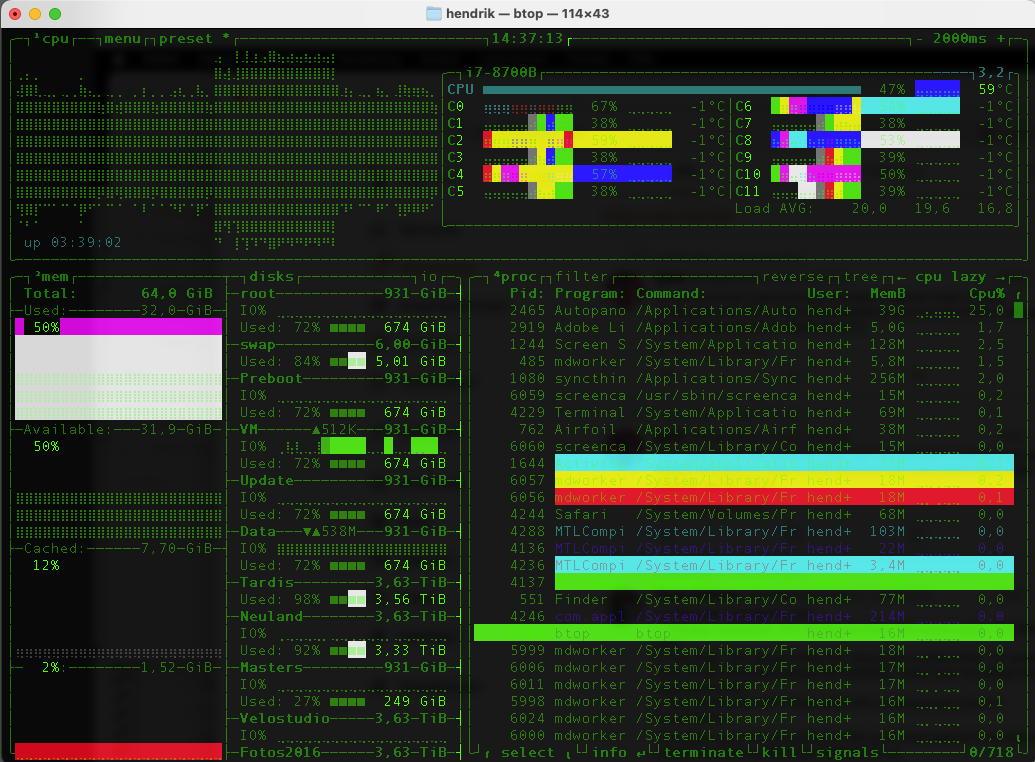Select the Adobe Li process row
Screen dimensions: 1035x762
pos(744,328)
